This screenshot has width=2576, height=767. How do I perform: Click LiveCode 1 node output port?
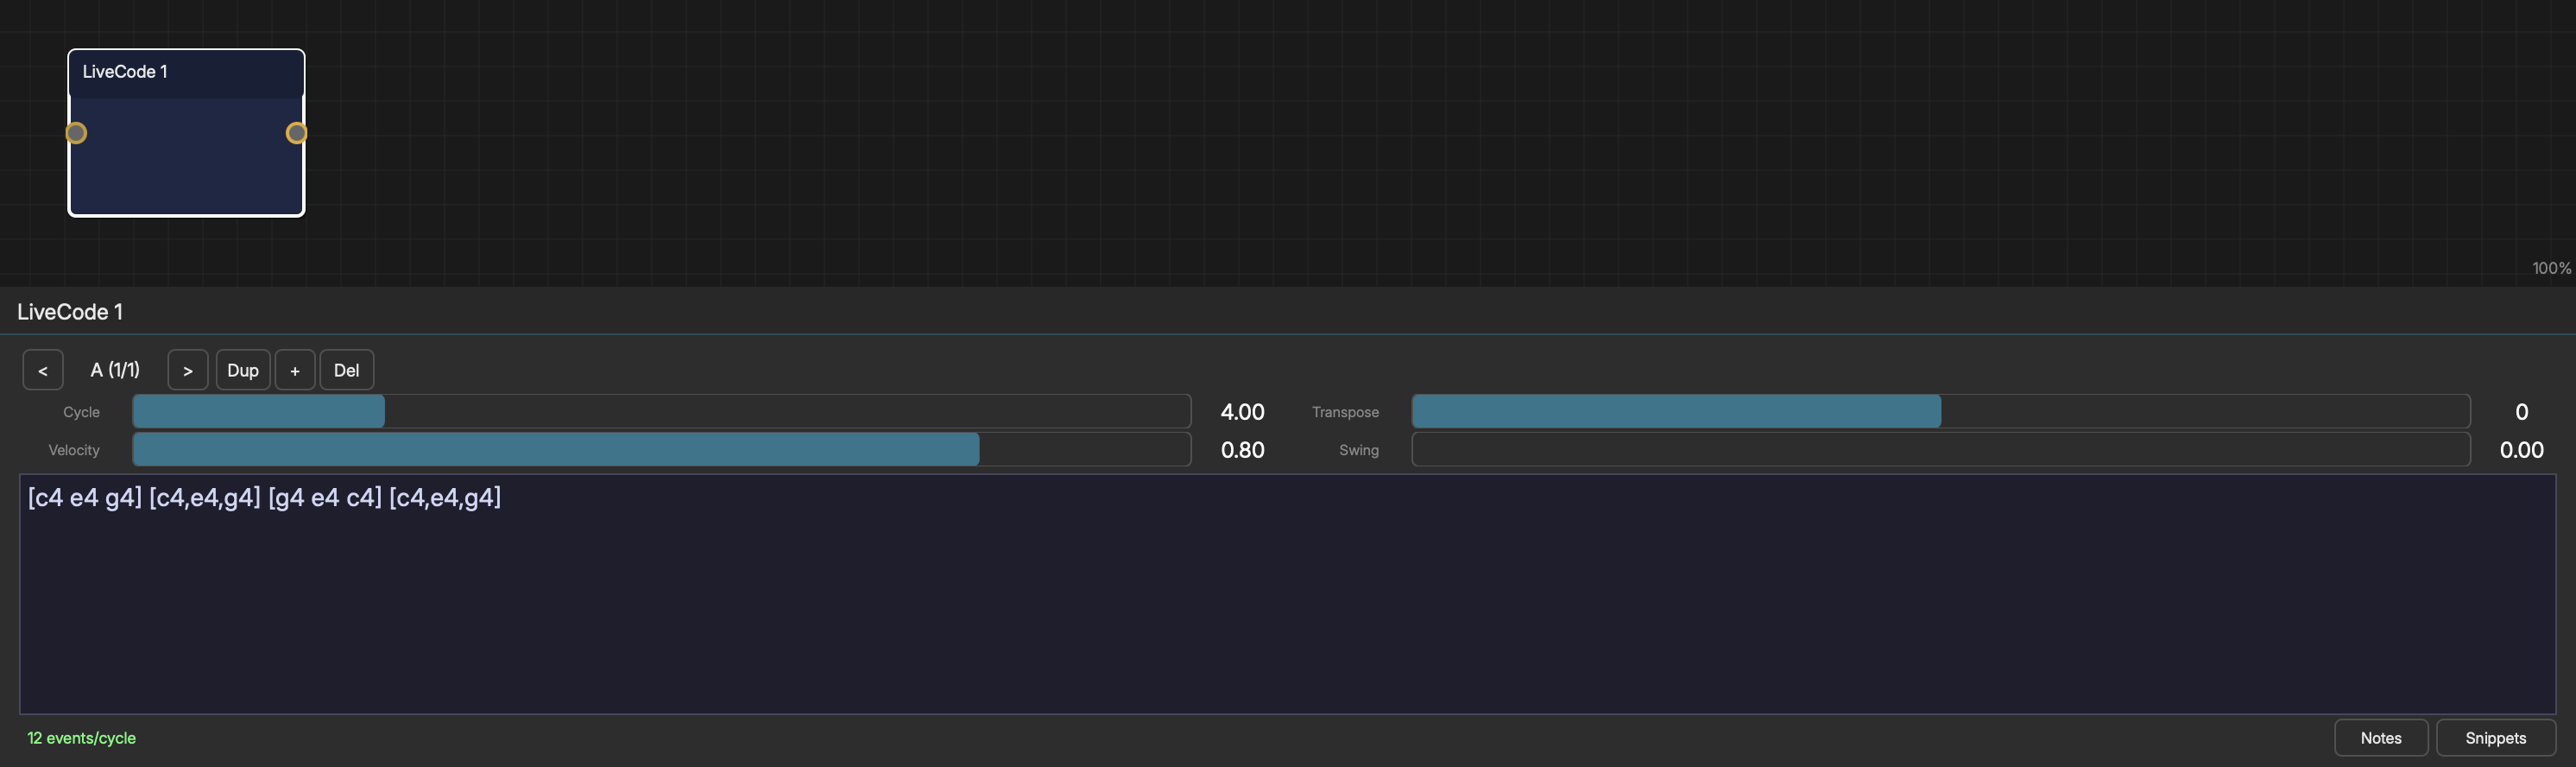(296, 133)
